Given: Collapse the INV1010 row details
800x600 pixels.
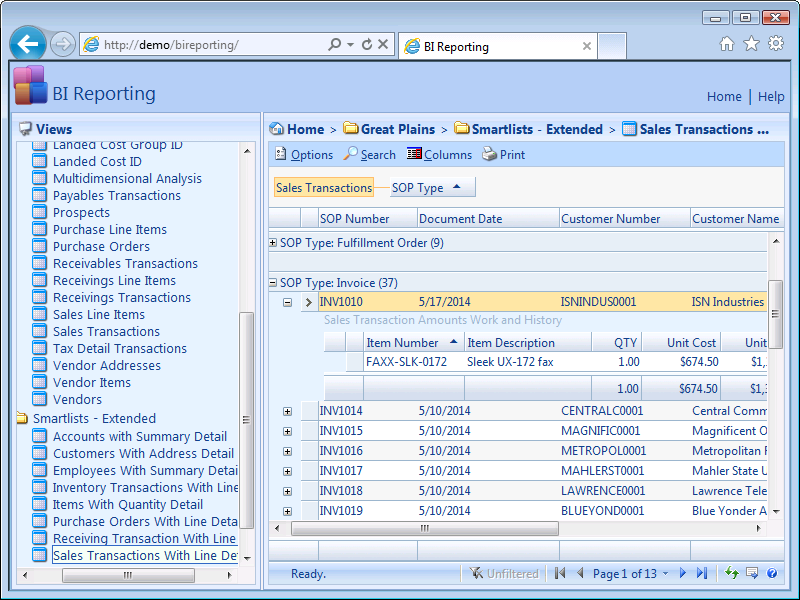Looking at the screenshot, I should [x=287, y=302].
